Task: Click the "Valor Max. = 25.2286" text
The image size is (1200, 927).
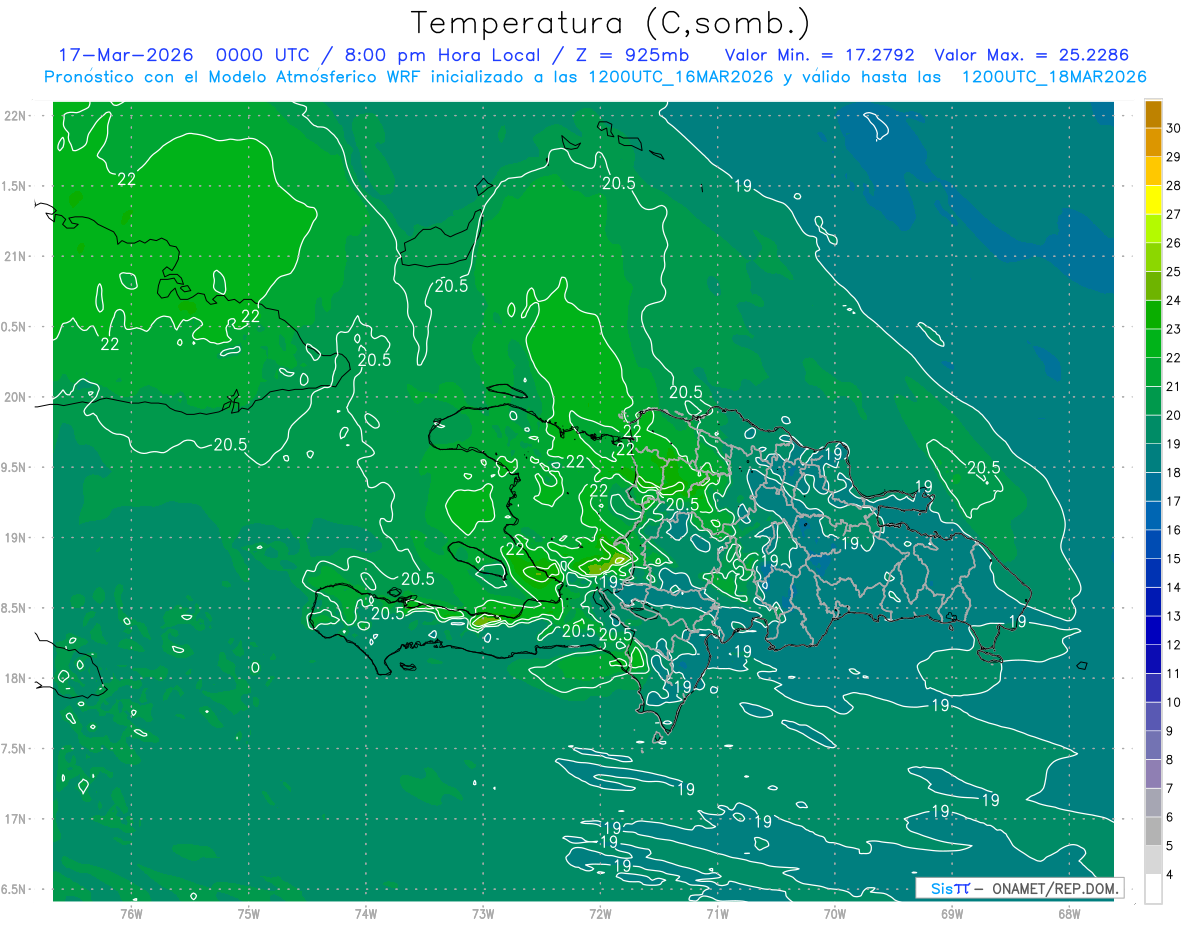Action: tap(1031, 55)
